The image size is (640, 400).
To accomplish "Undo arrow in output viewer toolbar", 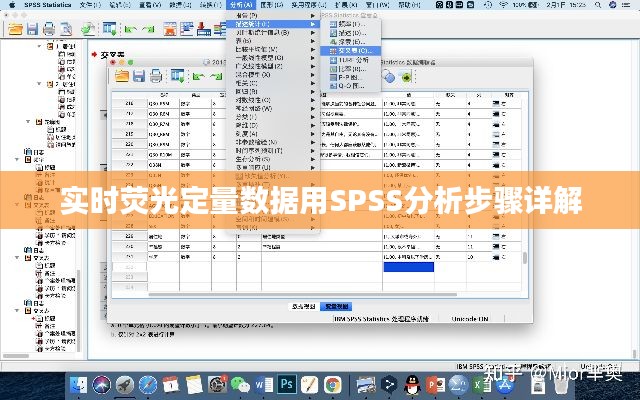I will pyautogui.click(x=131, y=29).
